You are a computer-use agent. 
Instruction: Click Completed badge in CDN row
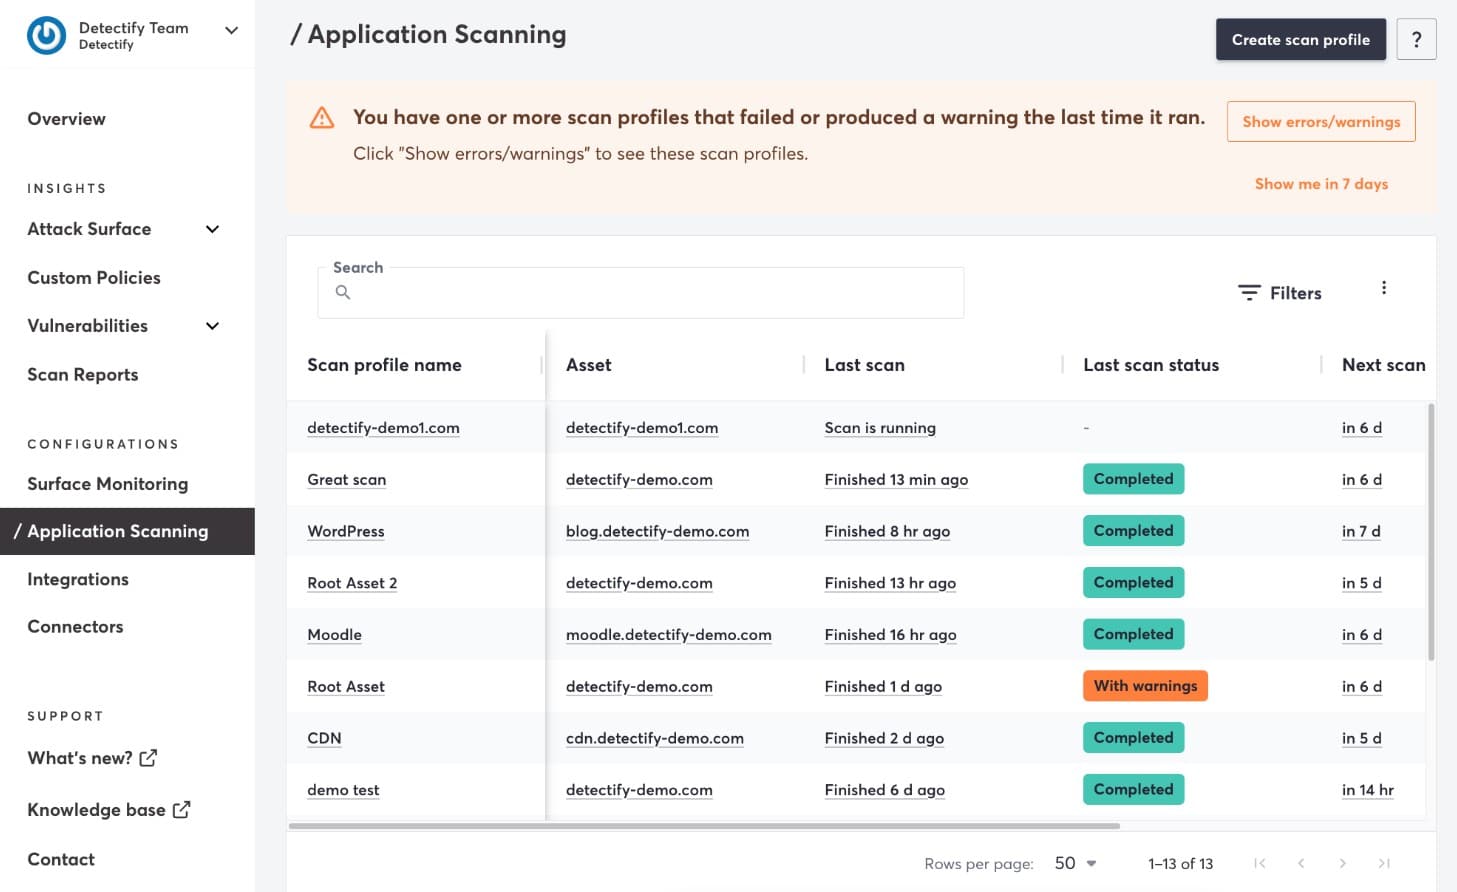pyautogui.click(x=1133, y=738)
